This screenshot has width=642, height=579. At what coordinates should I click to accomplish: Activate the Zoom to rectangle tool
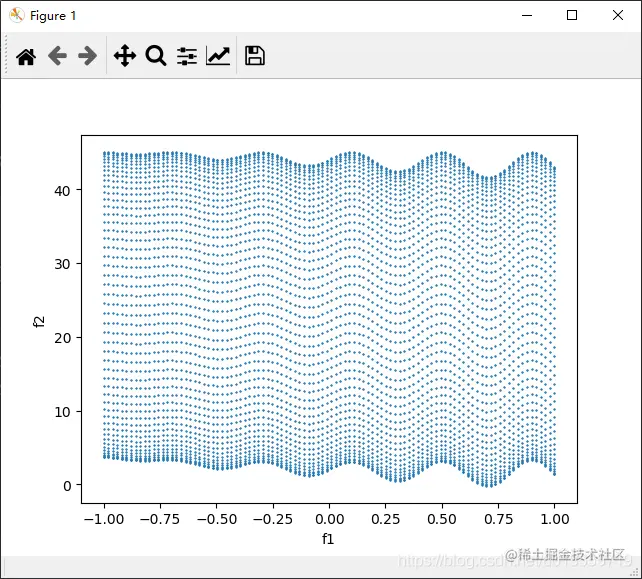[x=156, y=56]
